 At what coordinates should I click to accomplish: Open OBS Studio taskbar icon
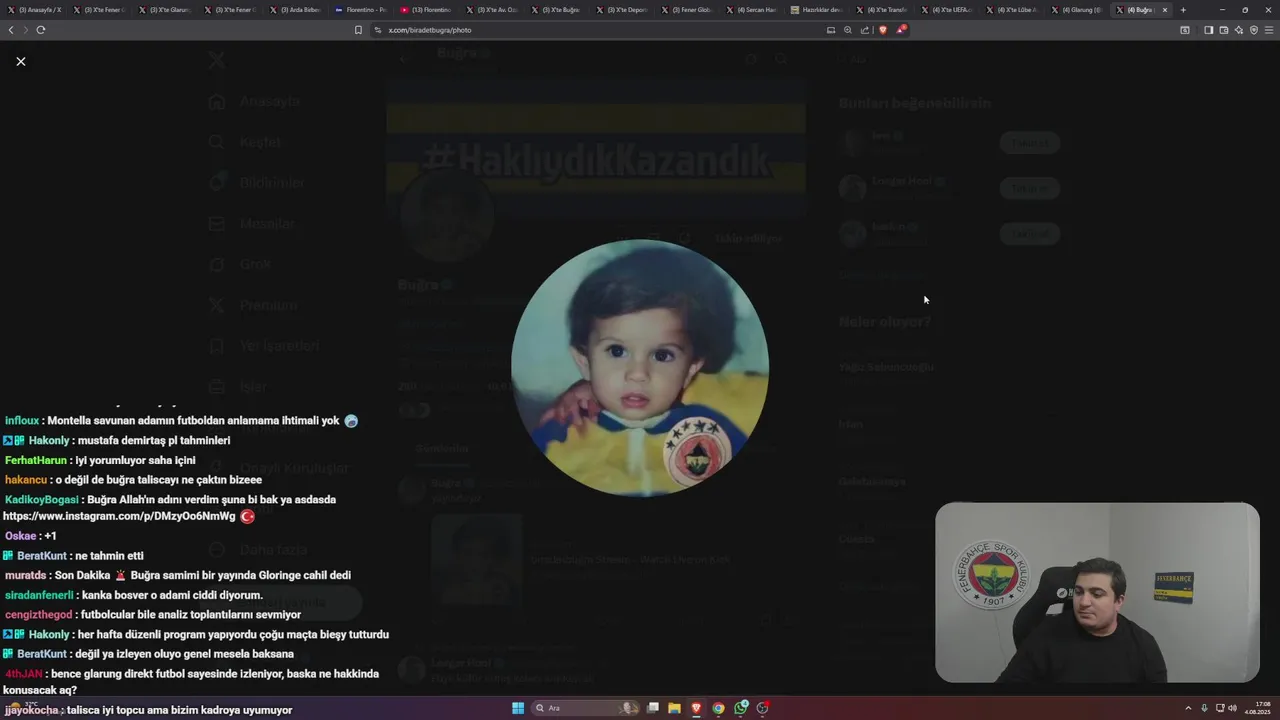coord(763,708)
